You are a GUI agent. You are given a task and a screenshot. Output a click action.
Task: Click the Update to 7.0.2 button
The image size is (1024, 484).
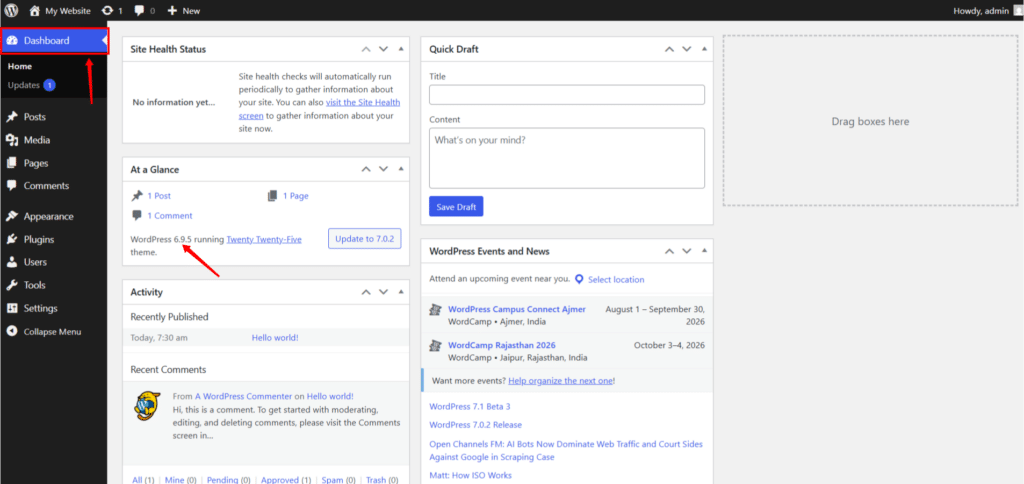pos(364,238)
